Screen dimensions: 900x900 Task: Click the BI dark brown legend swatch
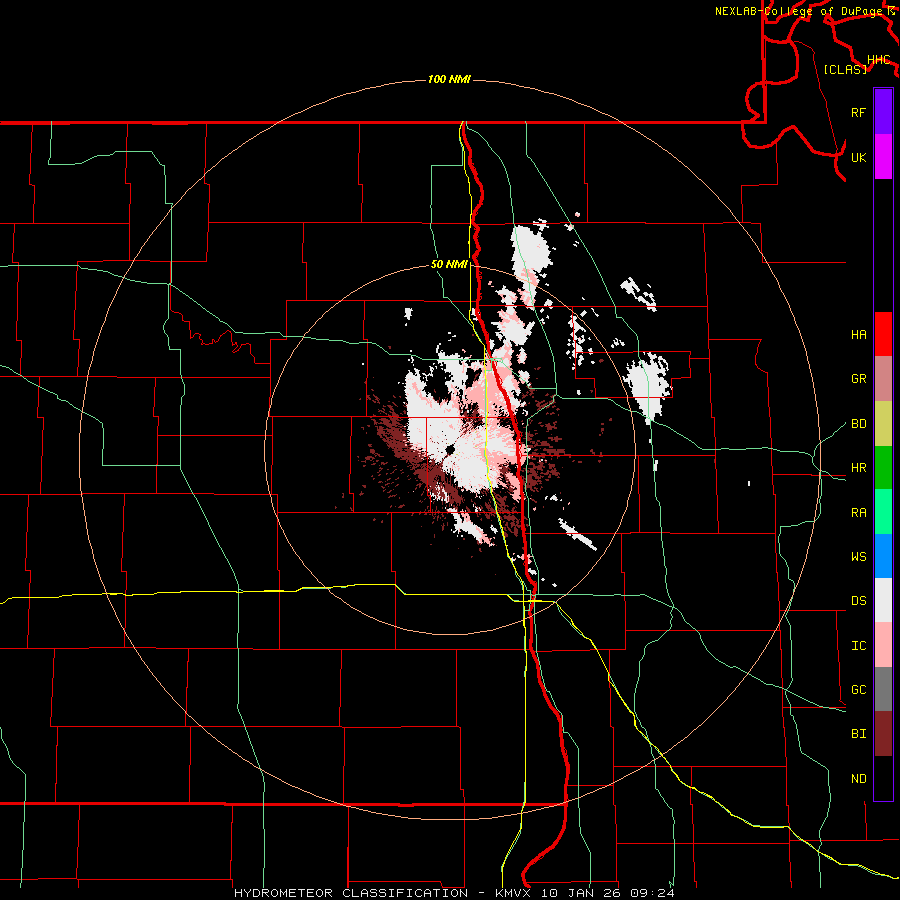[883, 734]
